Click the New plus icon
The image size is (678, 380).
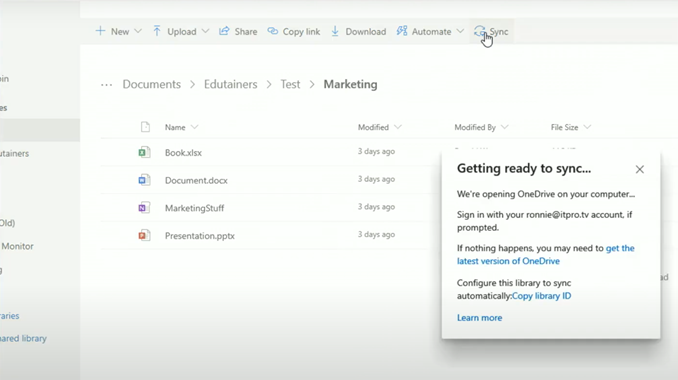[x=100, y=31]
